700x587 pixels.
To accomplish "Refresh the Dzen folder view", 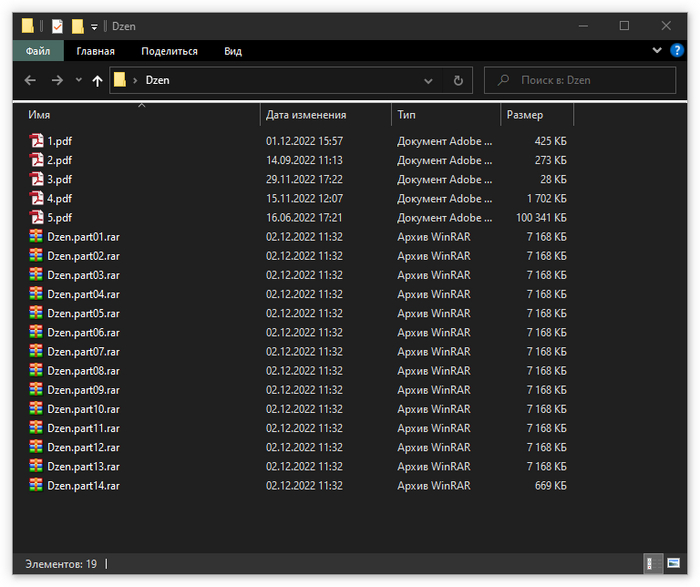I will [458, 81].
